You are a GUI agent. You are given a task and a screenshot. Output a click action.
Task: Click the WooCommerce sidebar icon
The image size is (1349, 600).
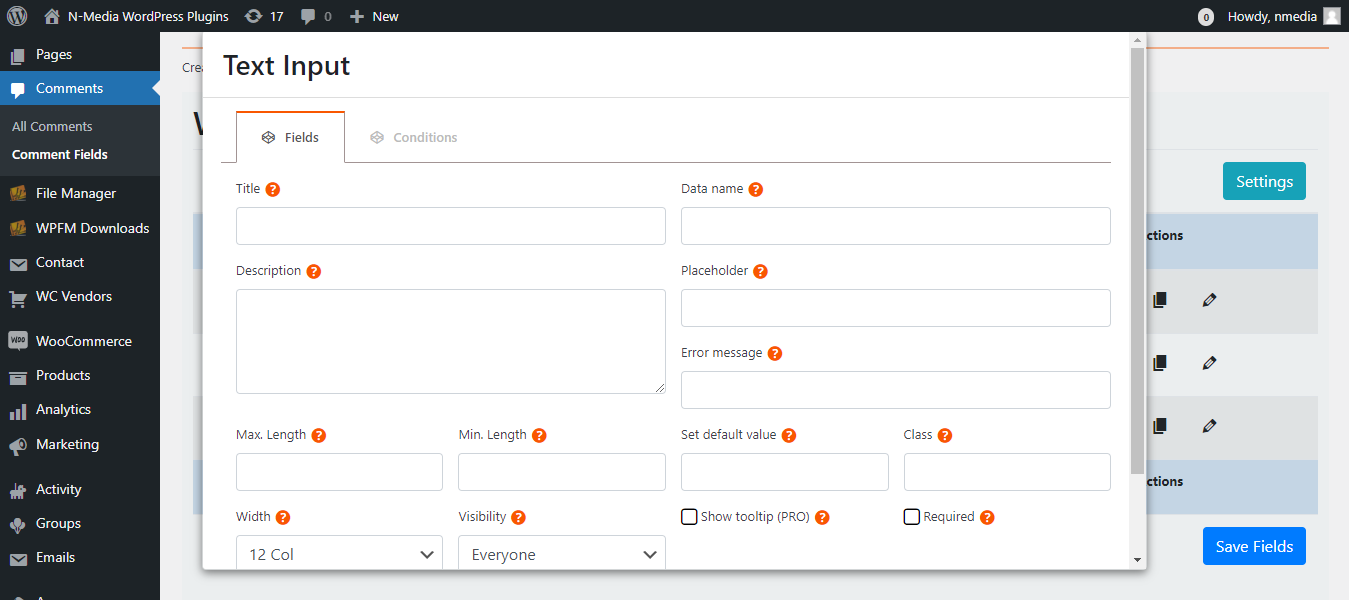tap(18, 341)
